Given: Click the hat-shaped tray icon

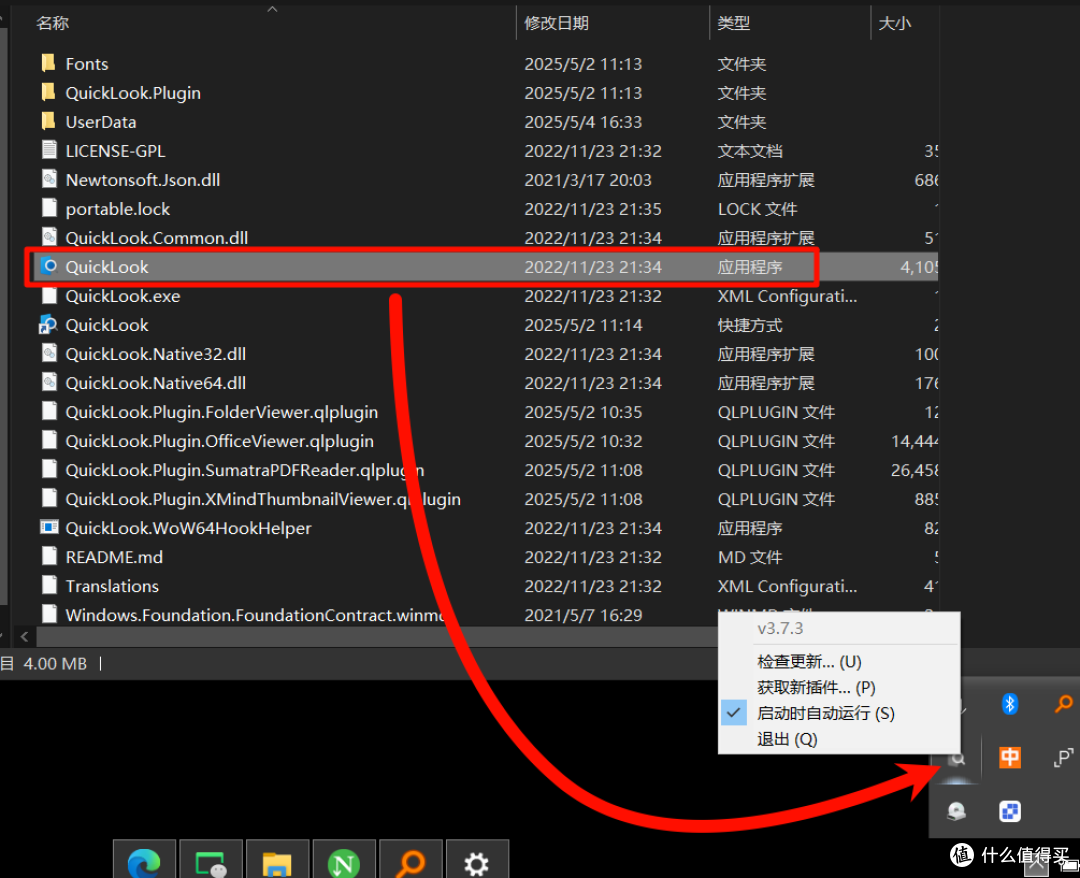Looking at the screenshot, I should coord(956,811).
